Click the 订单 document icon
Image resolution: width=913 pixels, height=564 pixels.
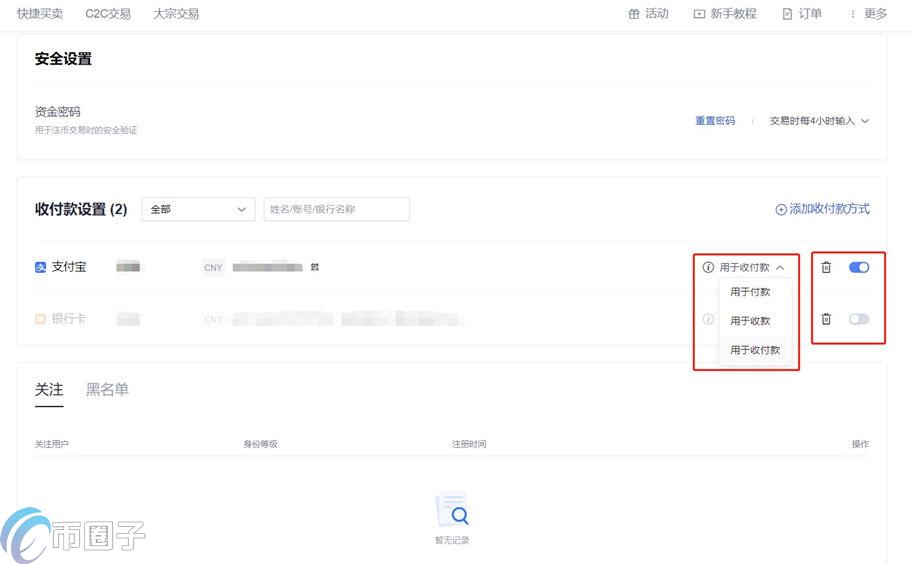point(787,14)
